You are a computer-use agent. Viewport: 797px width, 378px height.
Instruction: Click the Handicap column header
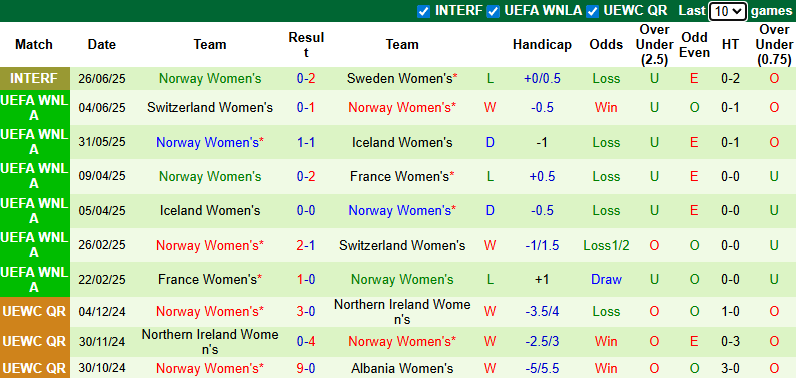click(x=542, y=45)
